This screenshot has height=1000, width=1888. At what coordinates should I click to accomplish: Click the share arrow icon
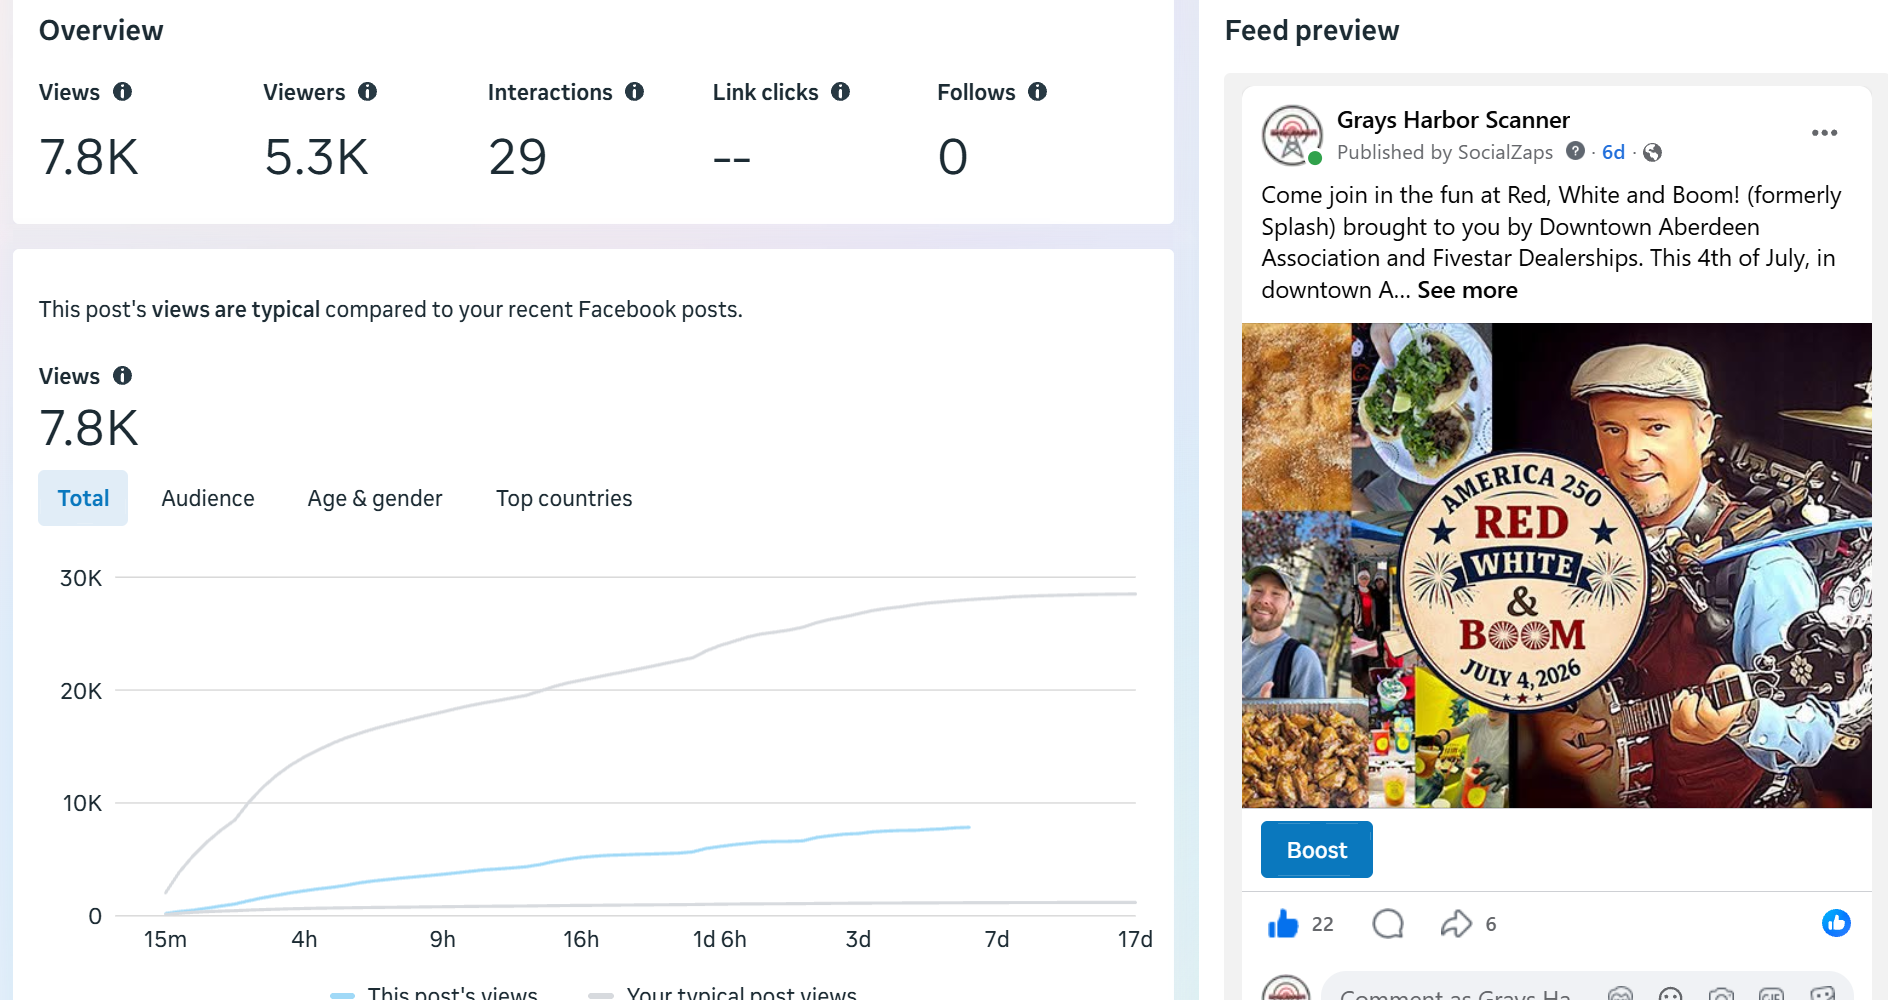tap(1456, 923)
